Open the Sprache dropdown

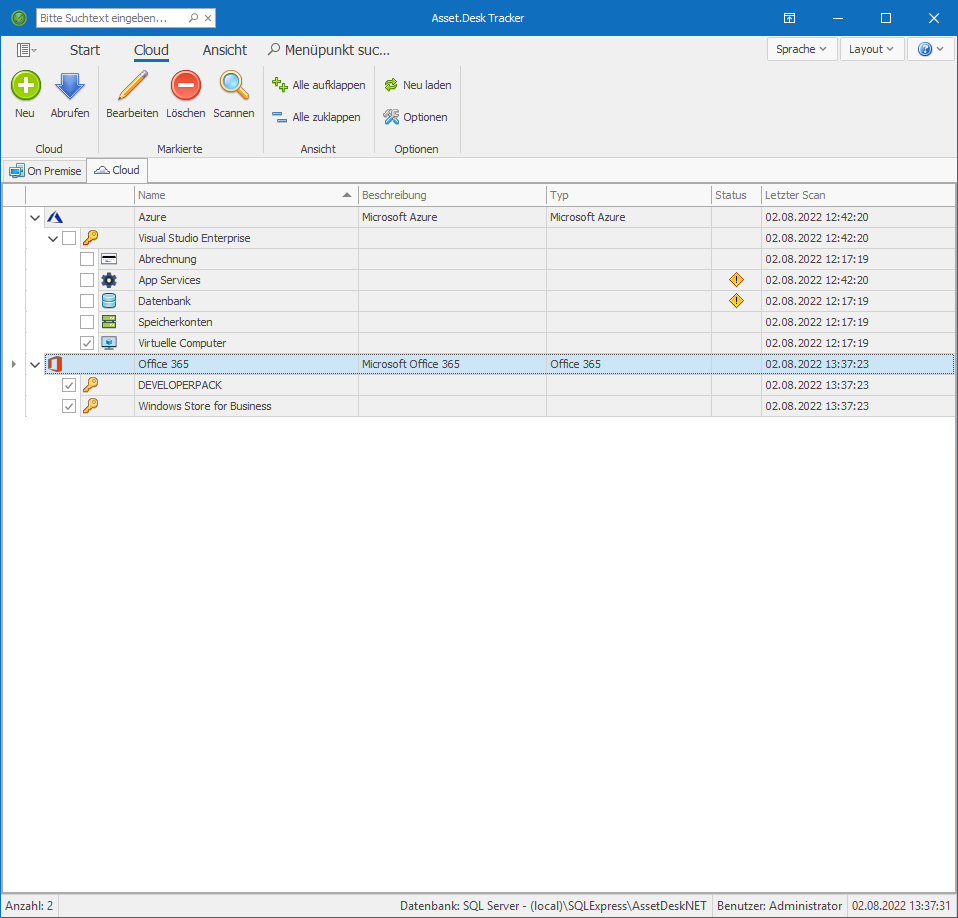tap(801, 49)
